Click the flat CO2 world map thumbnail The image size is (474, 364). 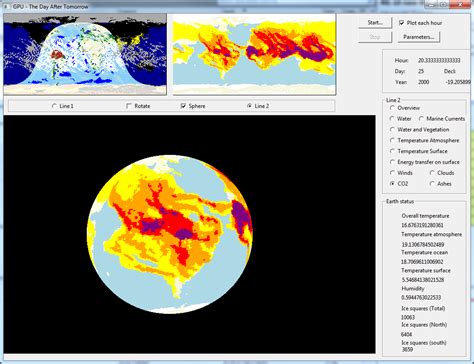(x=254, y=55)
